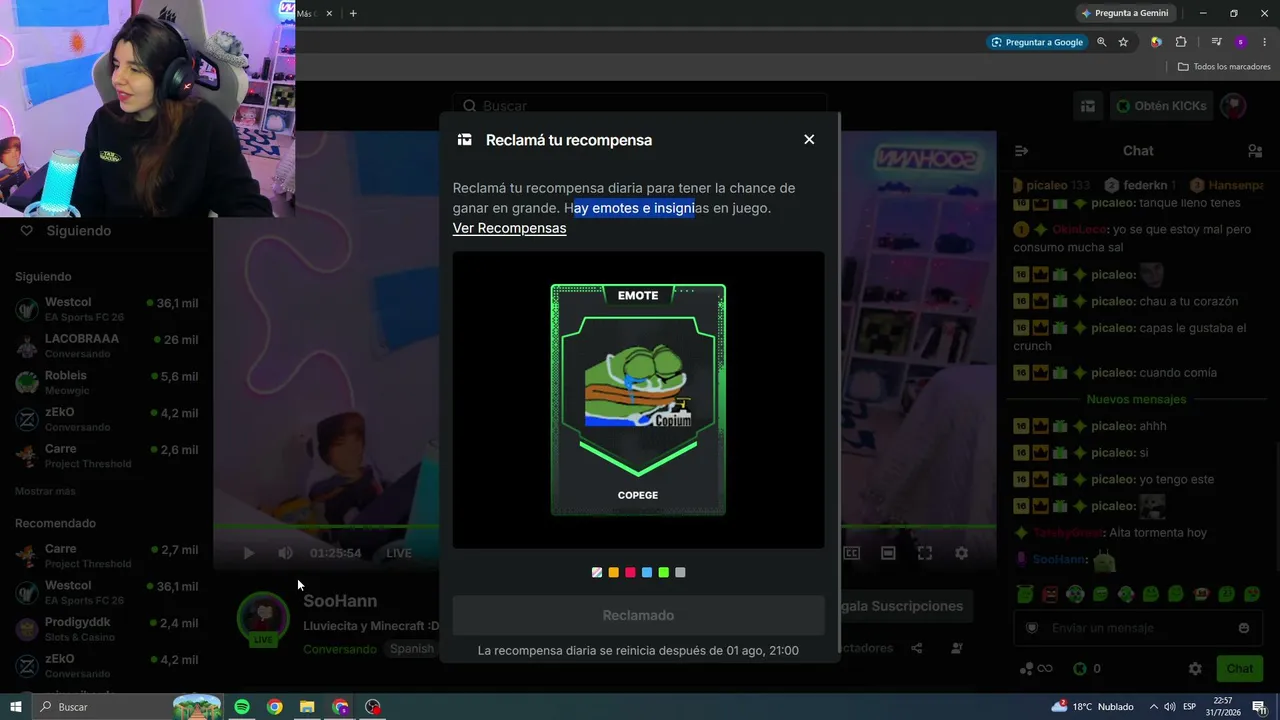
Task: Insert the red angry emote from quick row
Action: pyautogui.click(x=1050, y=594)
